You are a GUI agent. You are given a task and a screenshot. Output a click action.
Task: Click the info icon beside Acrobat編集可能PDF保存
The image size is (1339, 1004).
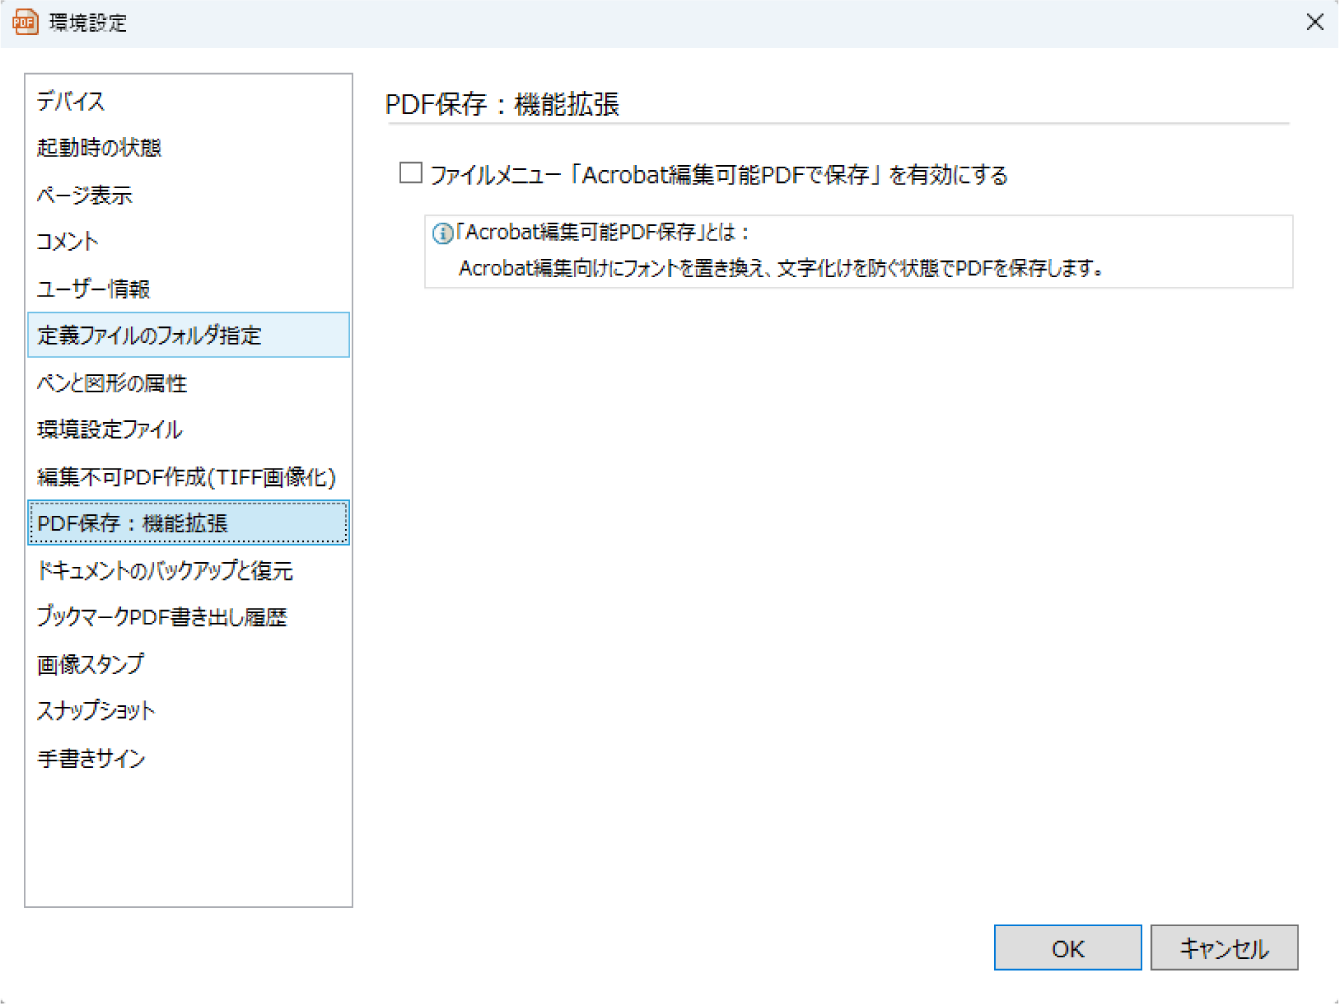coord(442,233)
